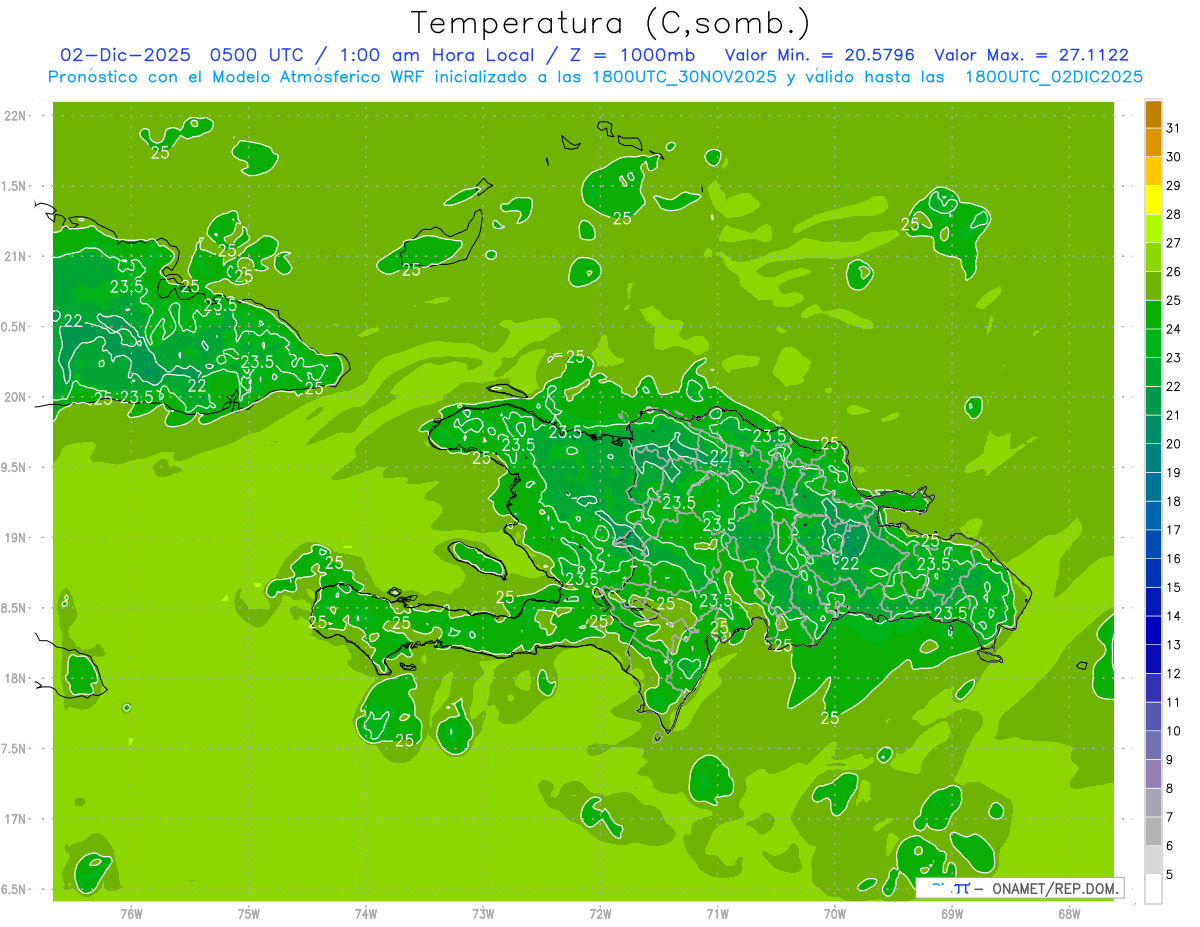Pick the white swatch below label 5

1153,889
